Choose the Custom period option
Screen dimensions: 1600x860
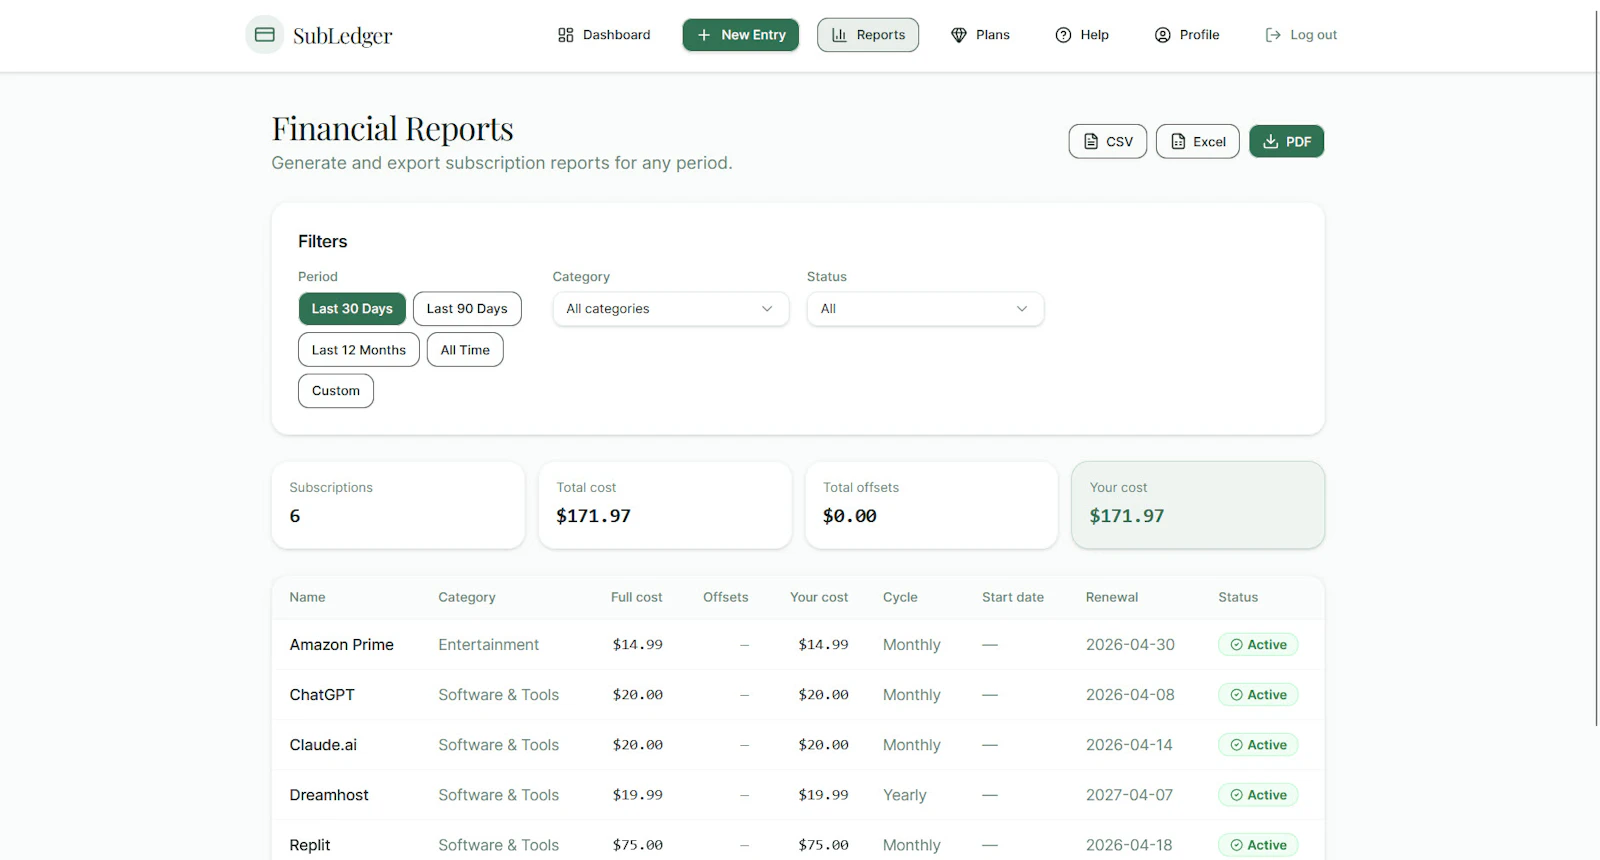click(336, 391)
